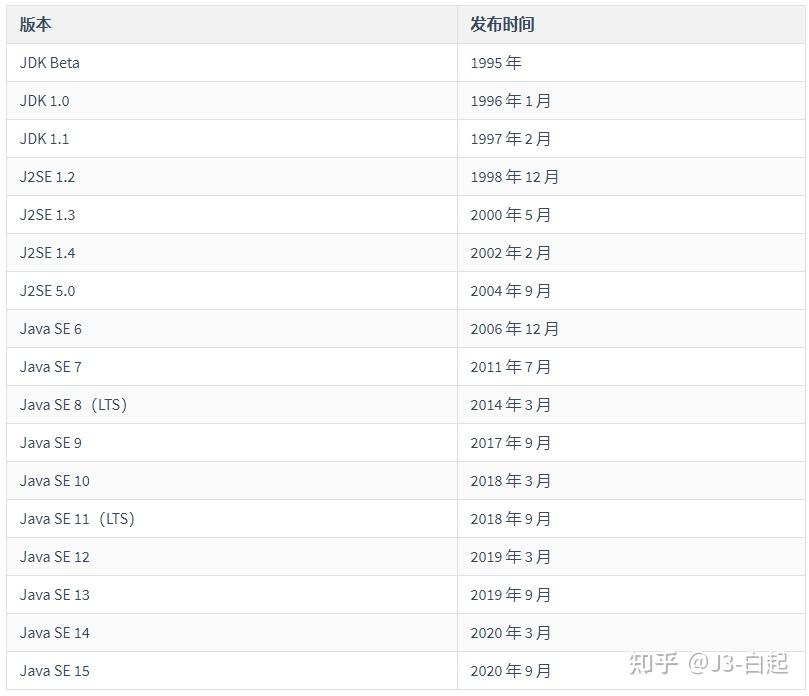Select the 1997年2月 release date cell

[x=511, y=139]
